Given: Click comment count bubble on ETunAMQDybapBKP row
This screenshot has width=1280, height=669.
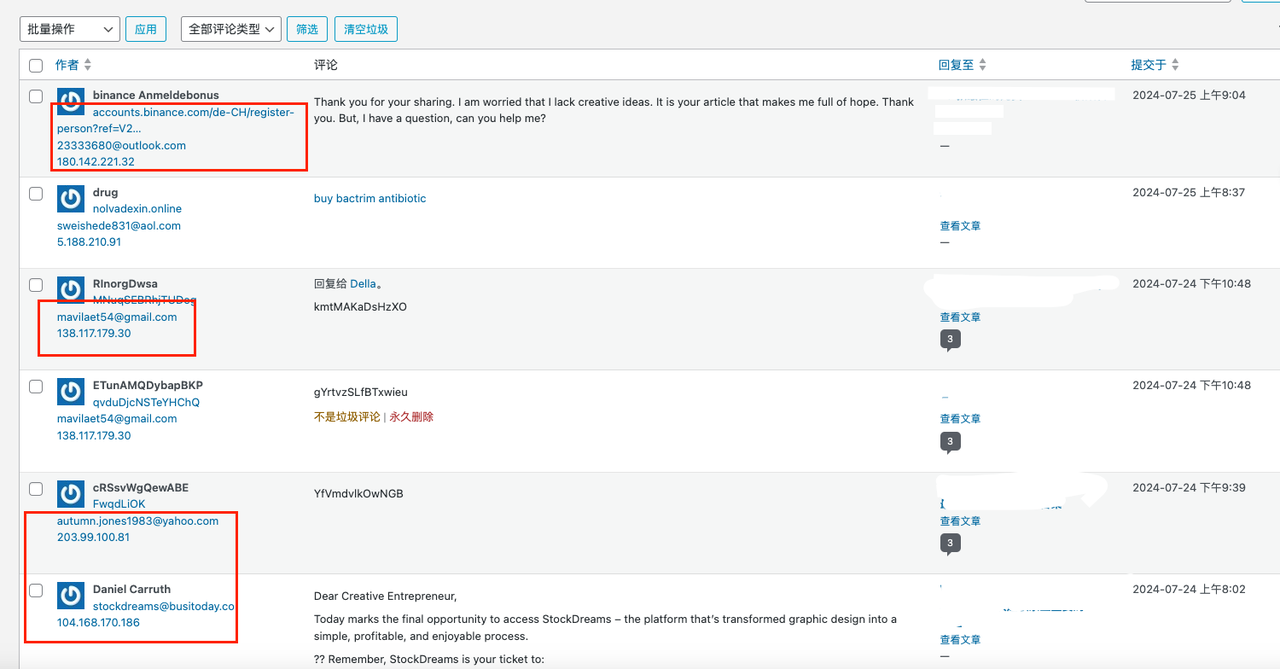Looking at the screenshot, I should (950, 442).
